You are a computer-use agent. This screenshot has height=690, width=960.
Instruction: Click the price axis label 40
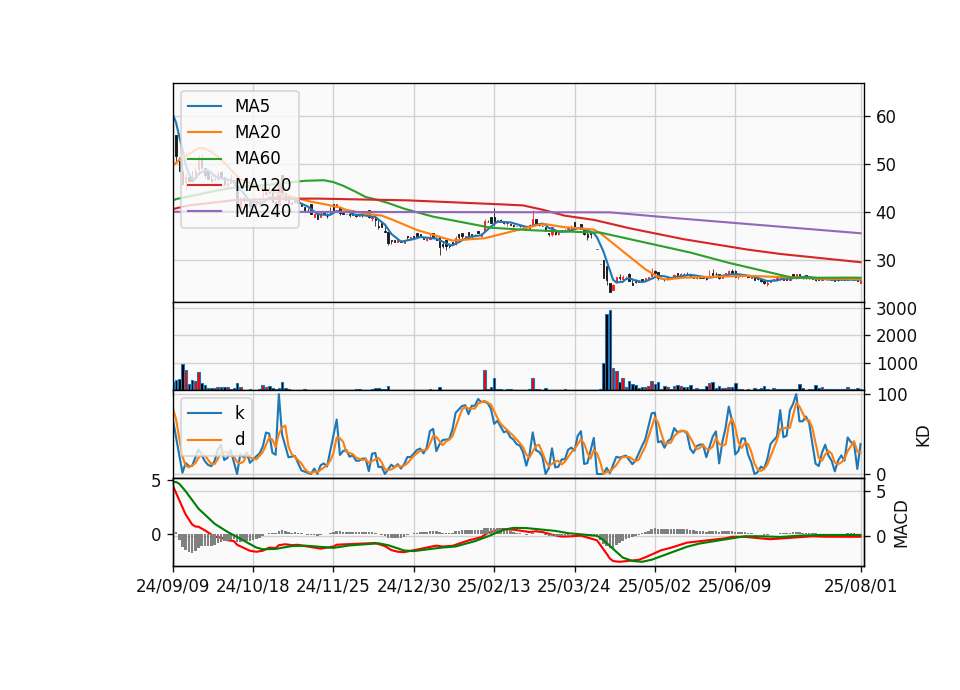click(886, 213)
